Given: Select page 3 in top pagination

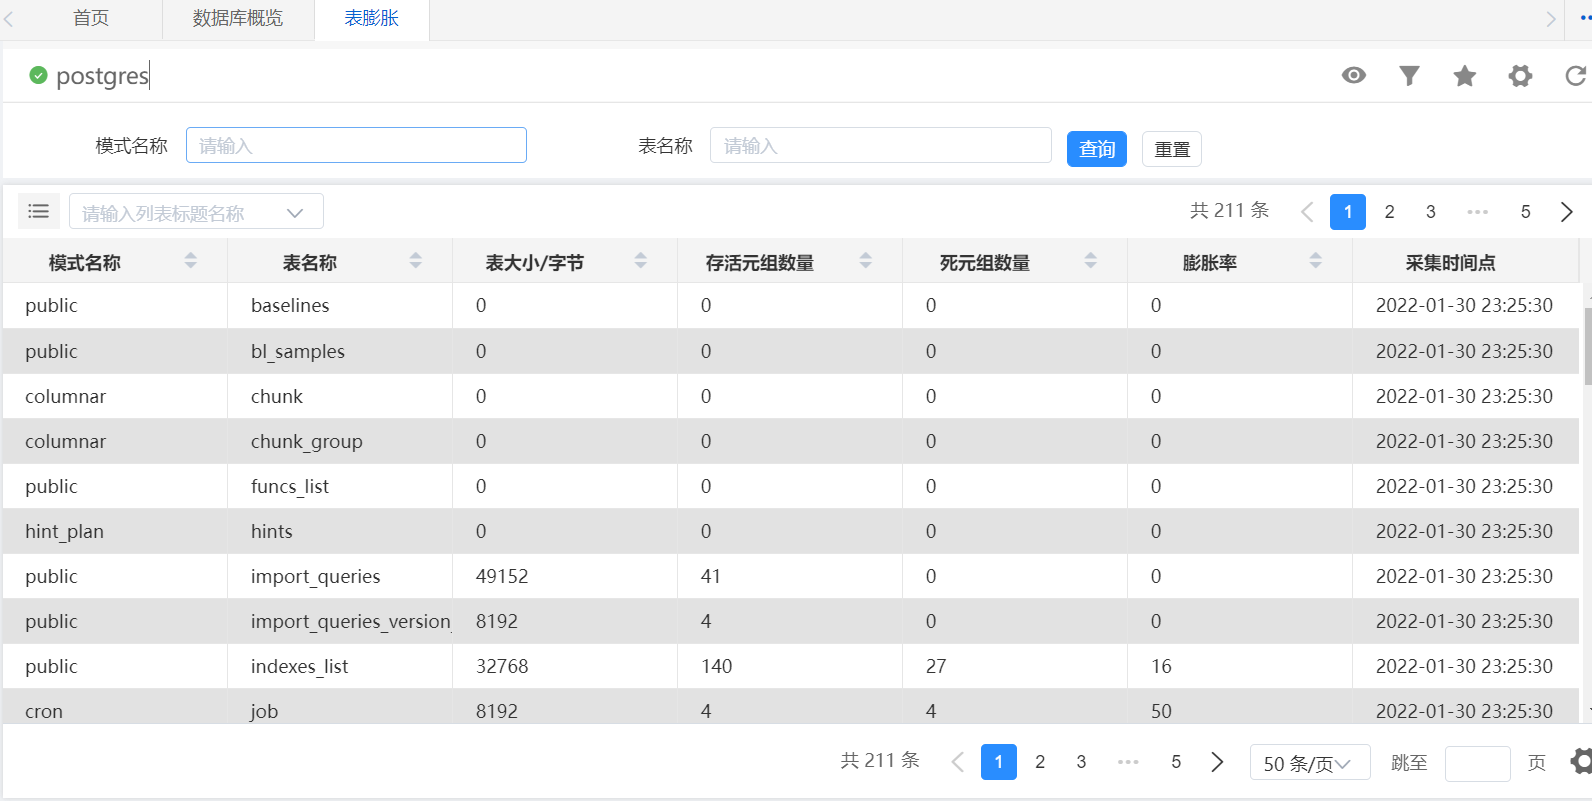Looking at the screenshot, I should point(1431,212).
